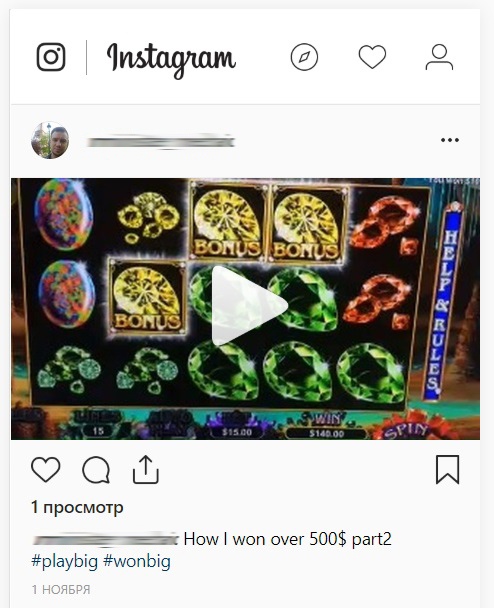Image resolution: width=494 pixels, height=608 pixels.
Task: Click the '1 просмотр' view count
Action: [x=77, y=507]
